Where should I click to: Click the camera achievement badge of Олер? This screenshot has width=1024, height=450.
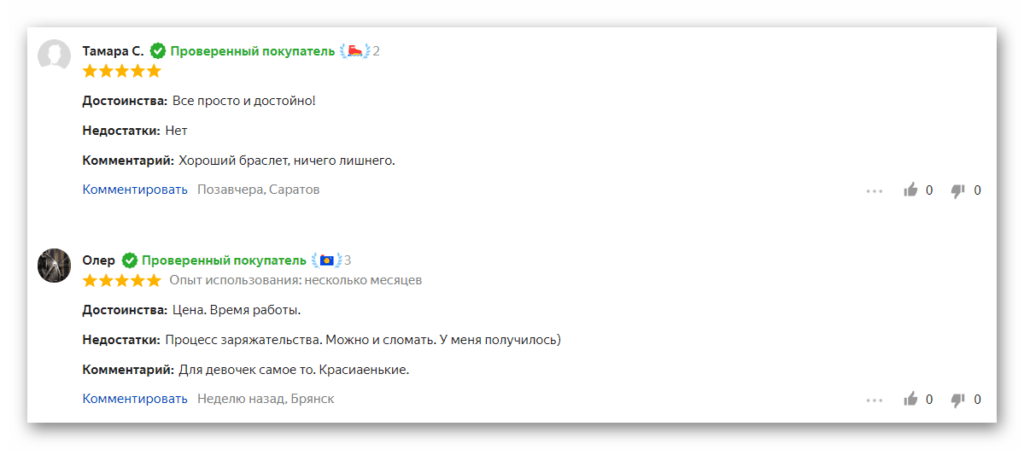tap(327, 261)
